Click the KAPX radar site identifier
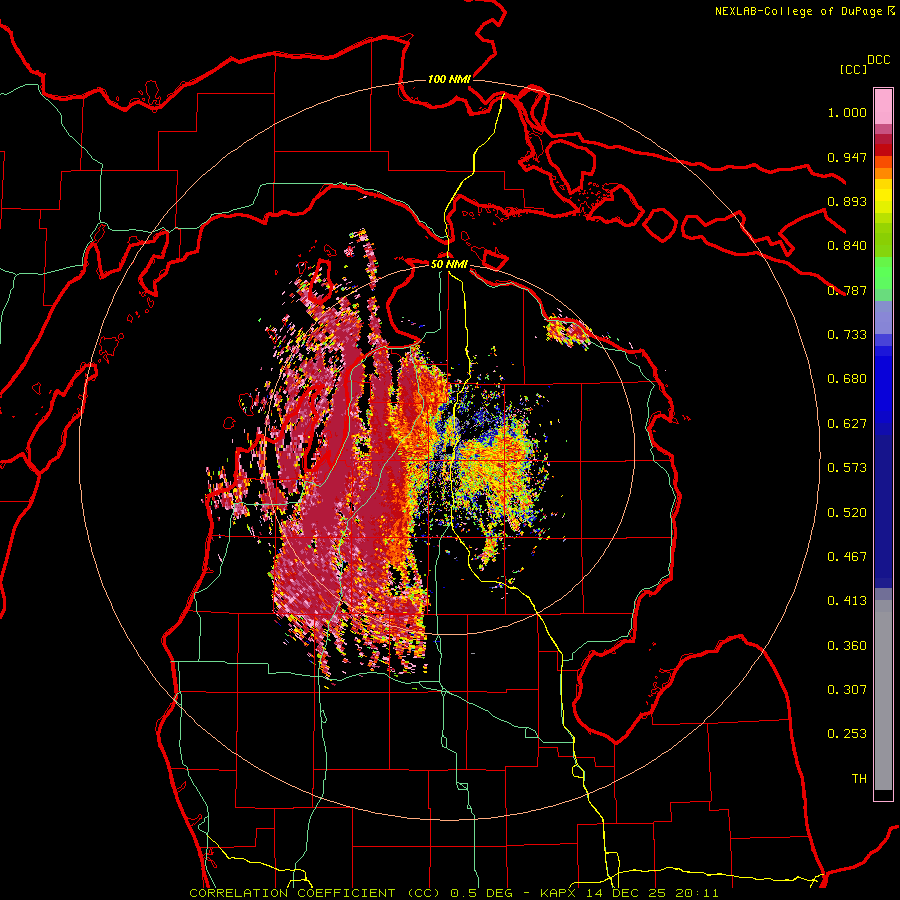This screenshot has height=900, width=900. coord(558,893)
